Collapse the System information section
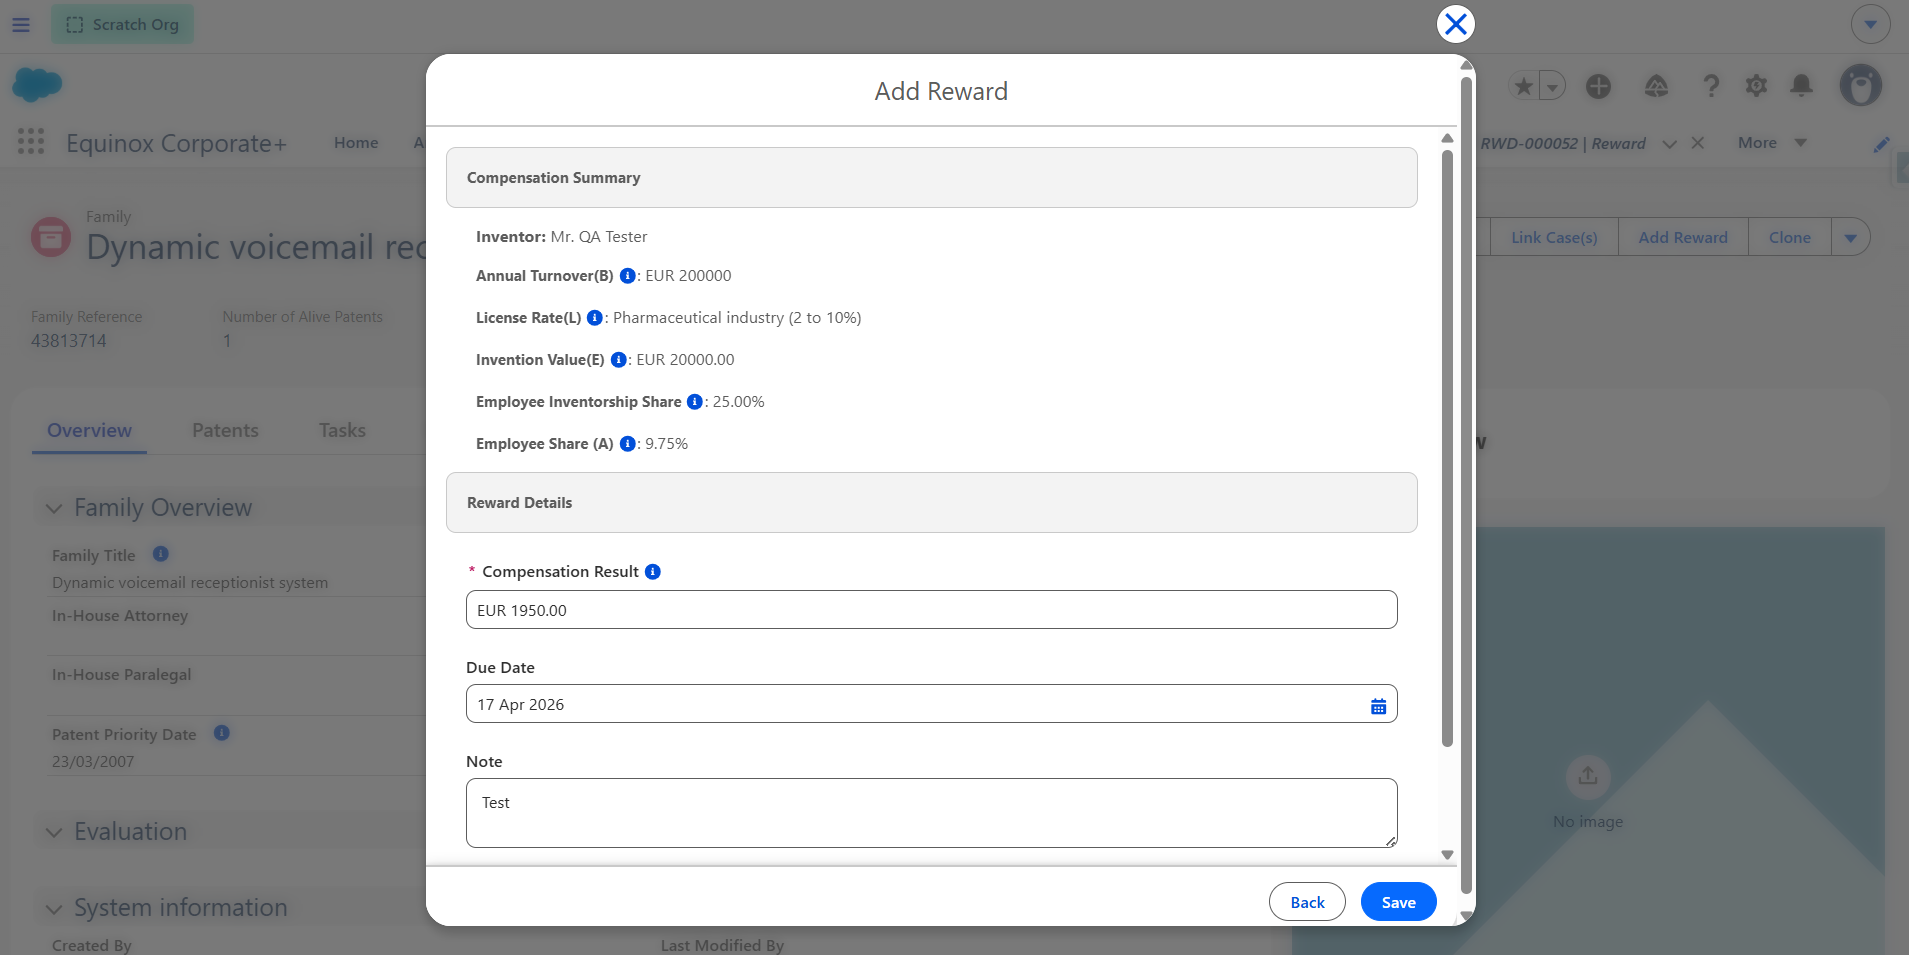The image size is (1909, 955). coord(54,909)
